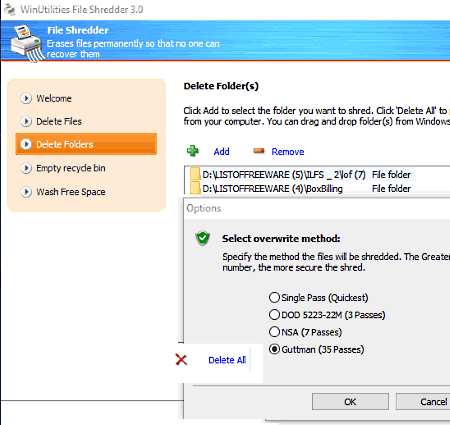Viewport: 450px width, 425px height.
Task: Switch to Empty recycle bin
Action: pos(71,168)
